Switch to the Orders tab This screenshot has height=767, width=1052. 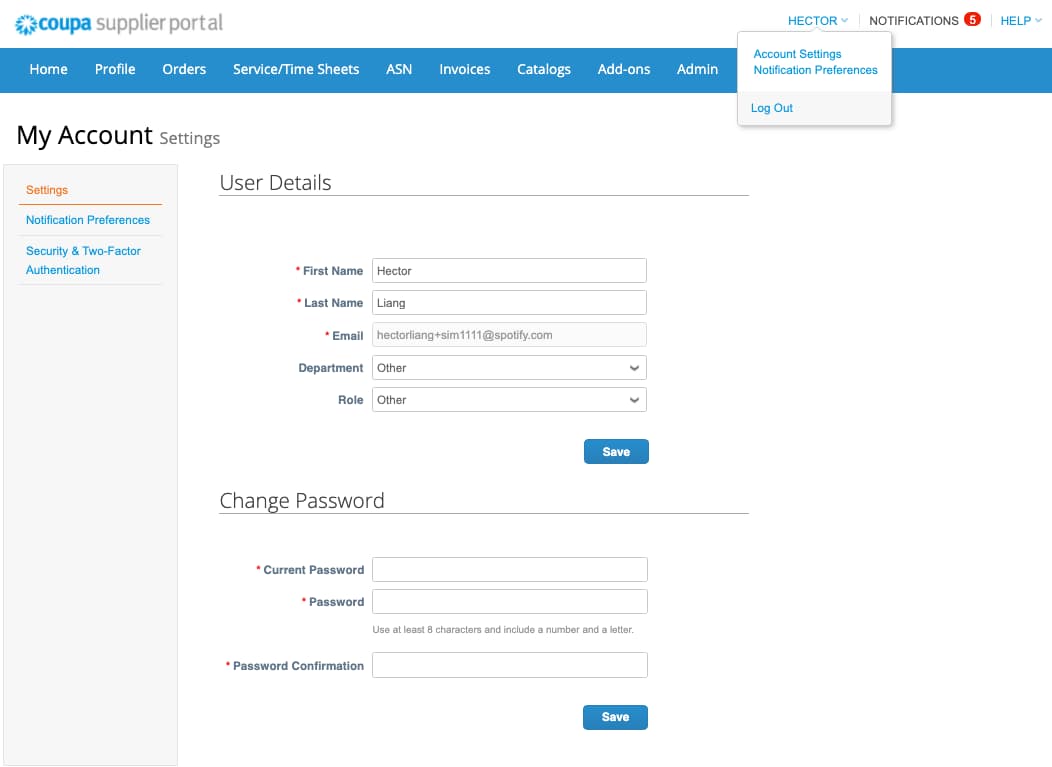pos(184,69)
